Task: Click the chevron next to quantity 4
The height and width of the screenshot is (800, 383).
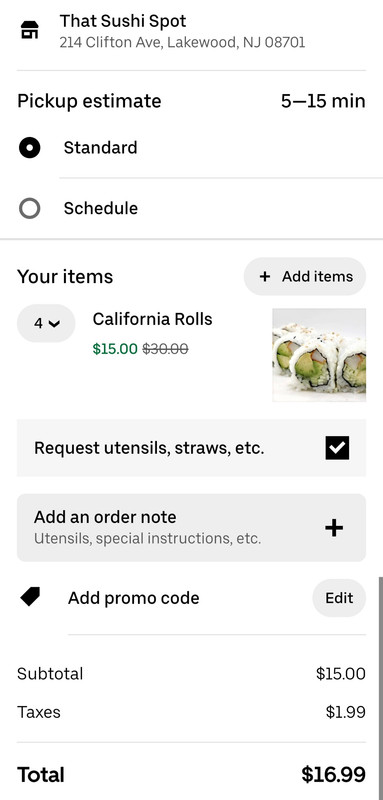Action: [x=54, y=324]
